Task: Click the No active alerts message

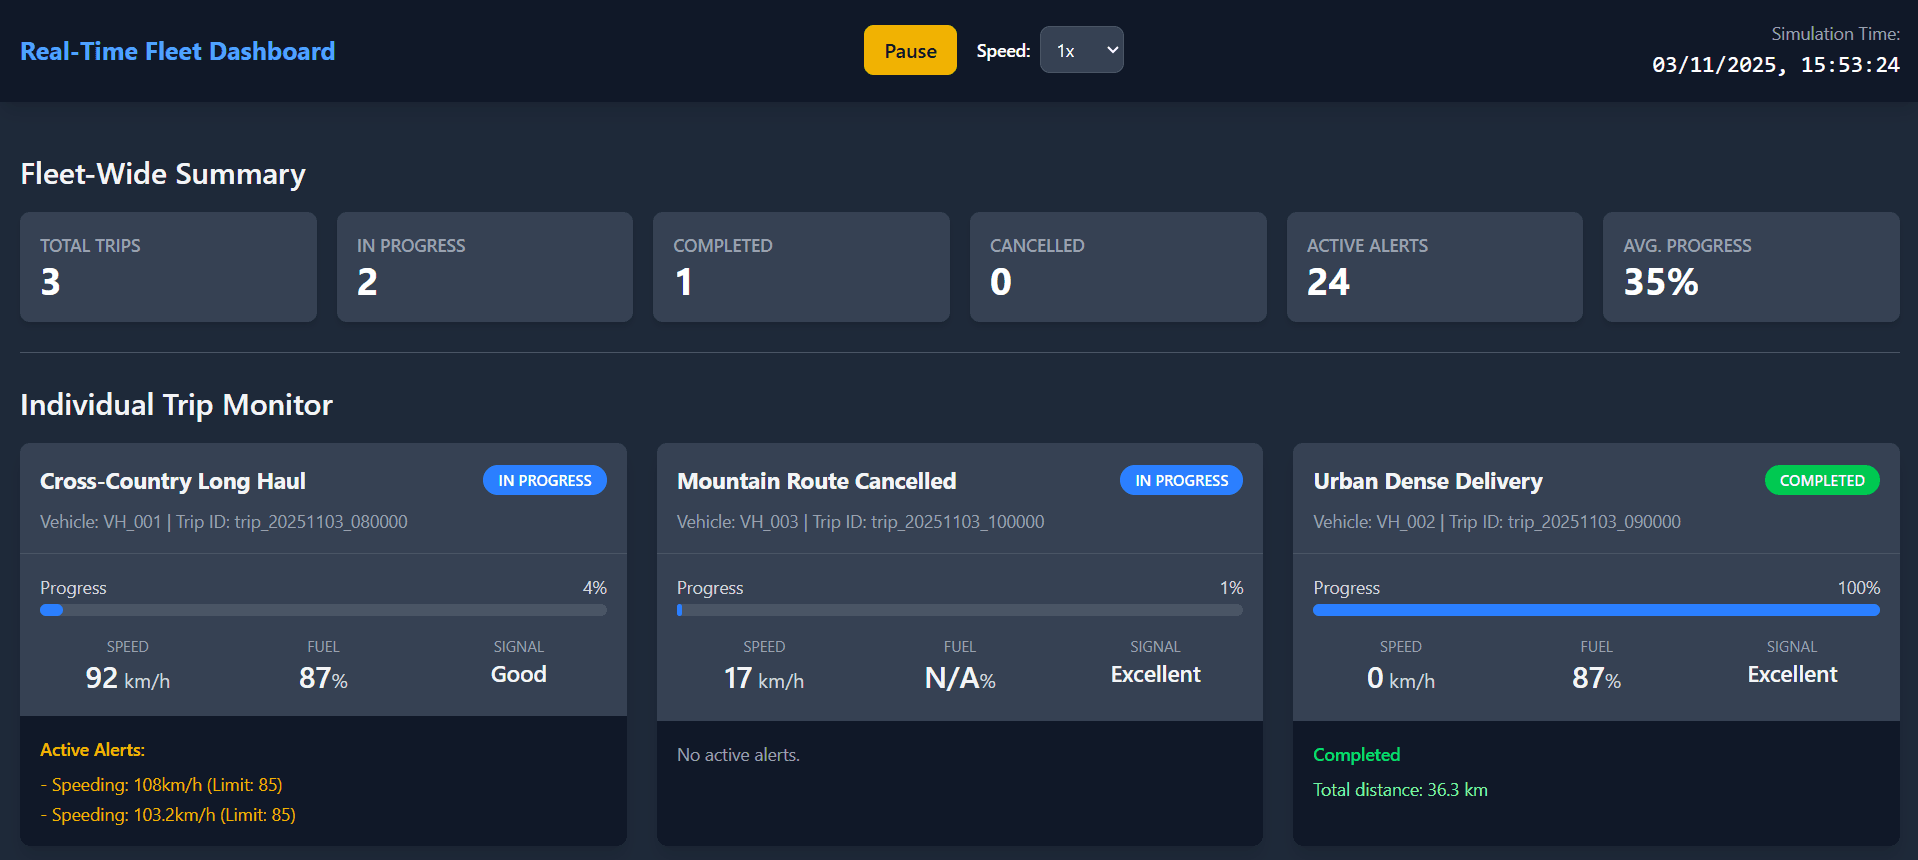Action: pyautogui.click(x=738, y=755)
